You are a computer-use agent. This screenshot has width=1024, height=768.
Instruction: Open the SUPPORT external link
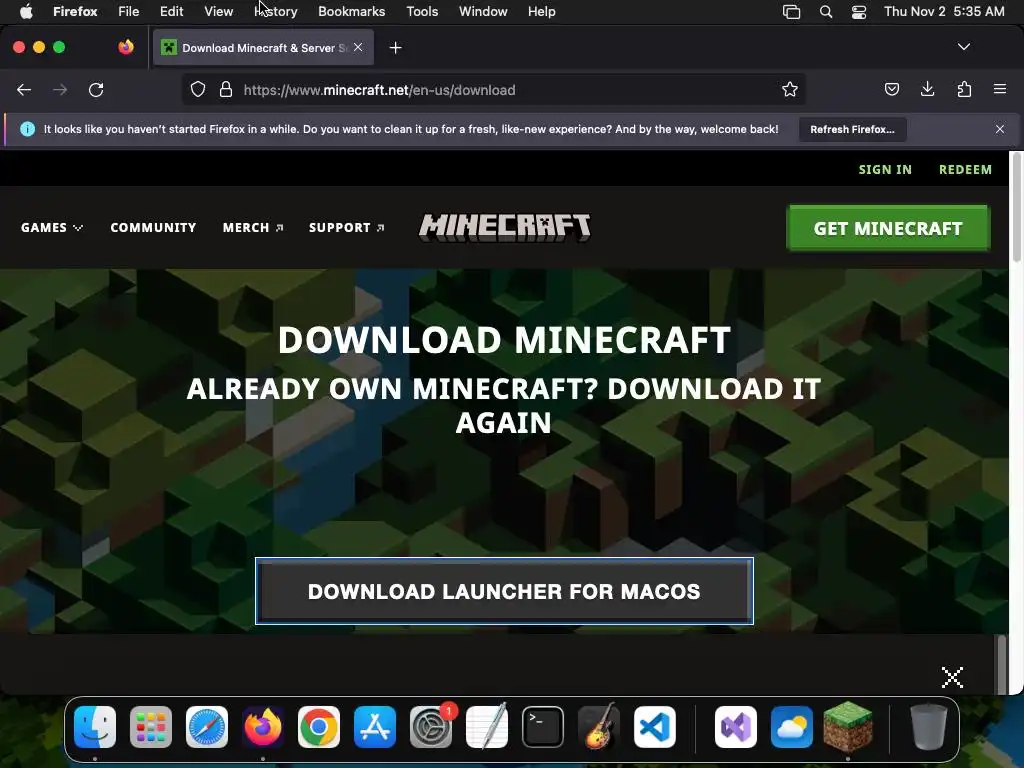[346, 227]
